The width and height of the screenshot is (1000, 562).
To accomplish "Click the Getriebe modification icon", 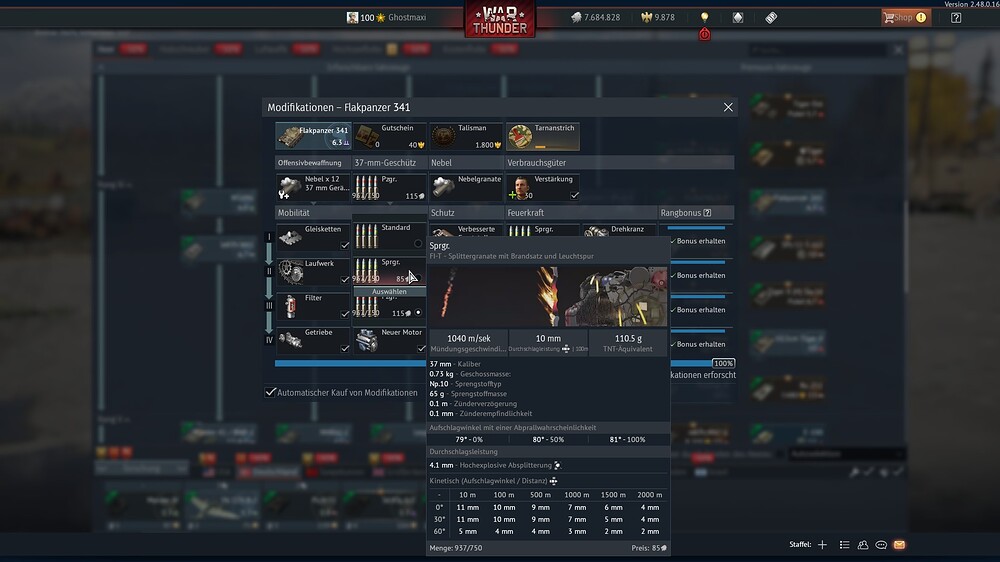I will tap(291, 341).
